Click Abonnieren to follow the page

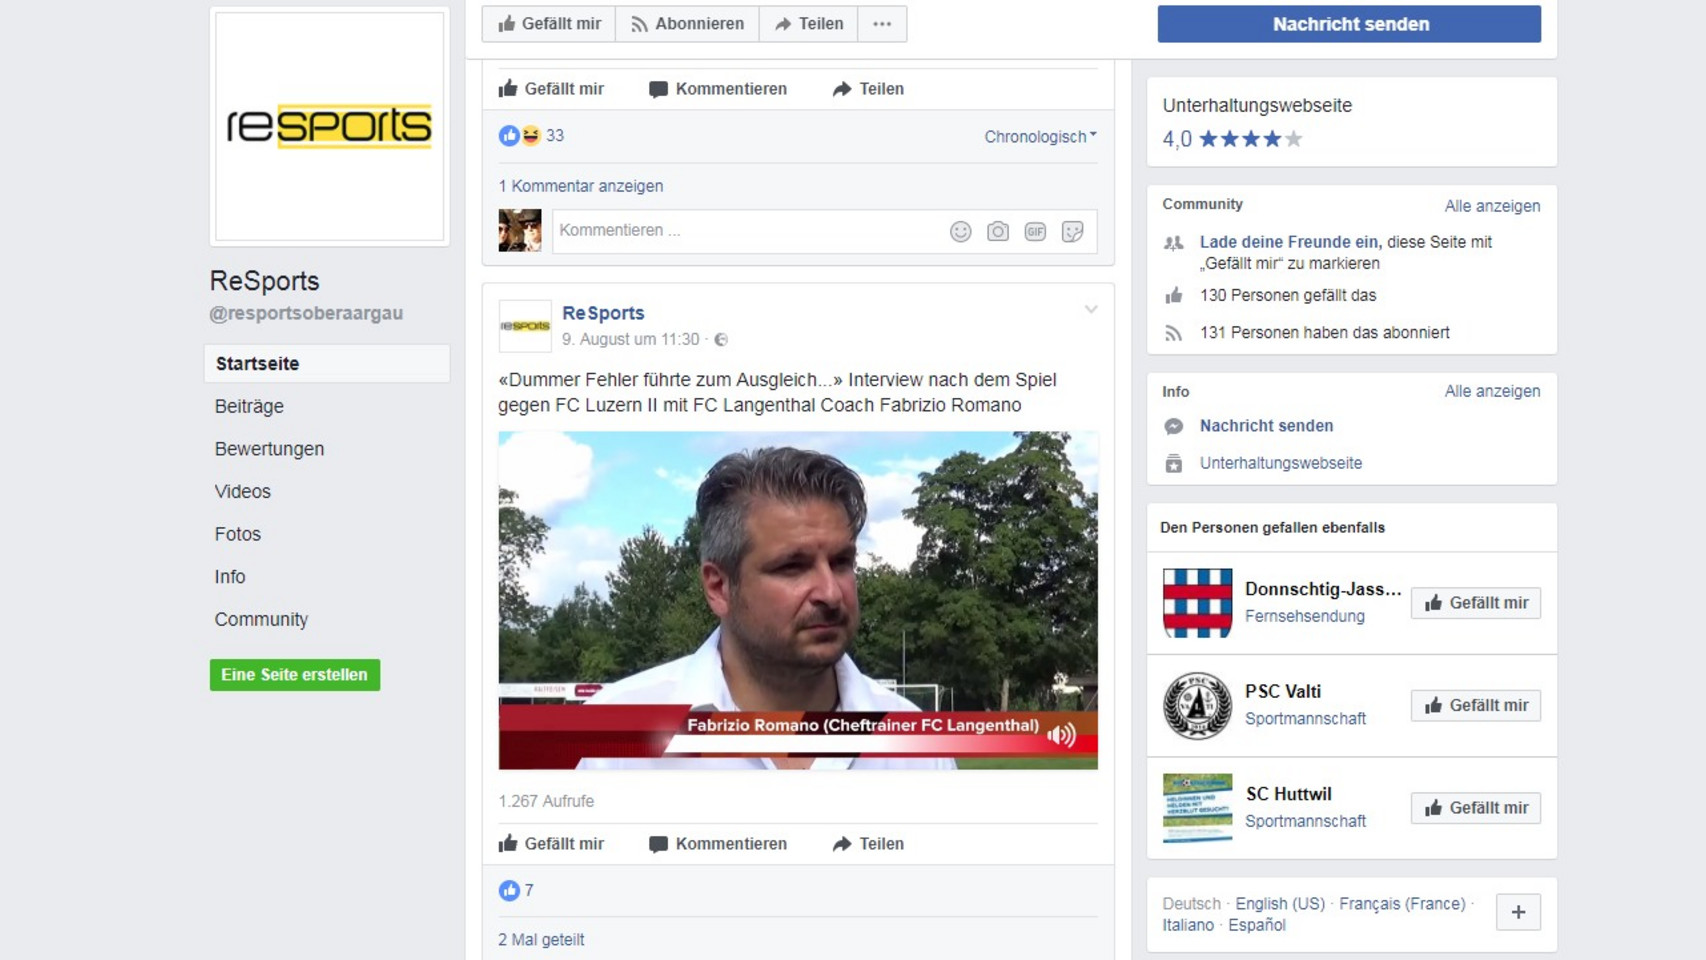[x=687, y=24]
